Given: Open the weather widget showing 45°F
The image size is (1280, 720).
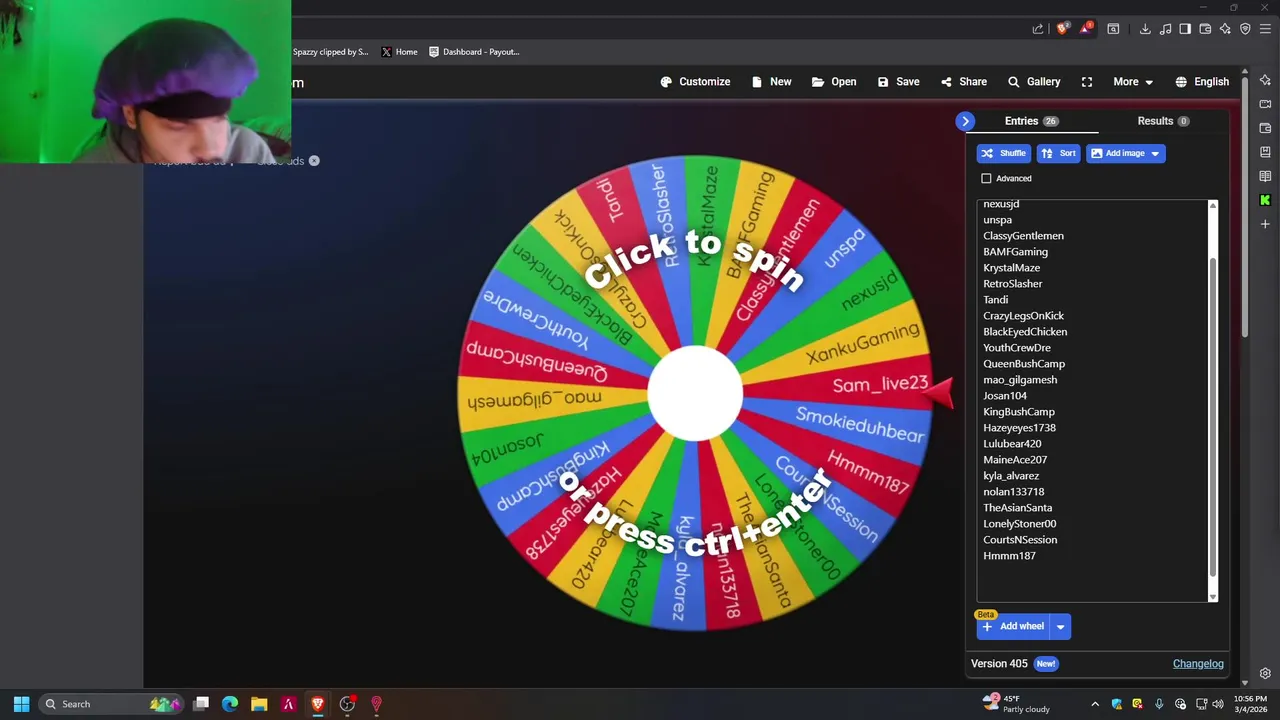Looking at the screenshot, I should click(x=1017, y=704).
